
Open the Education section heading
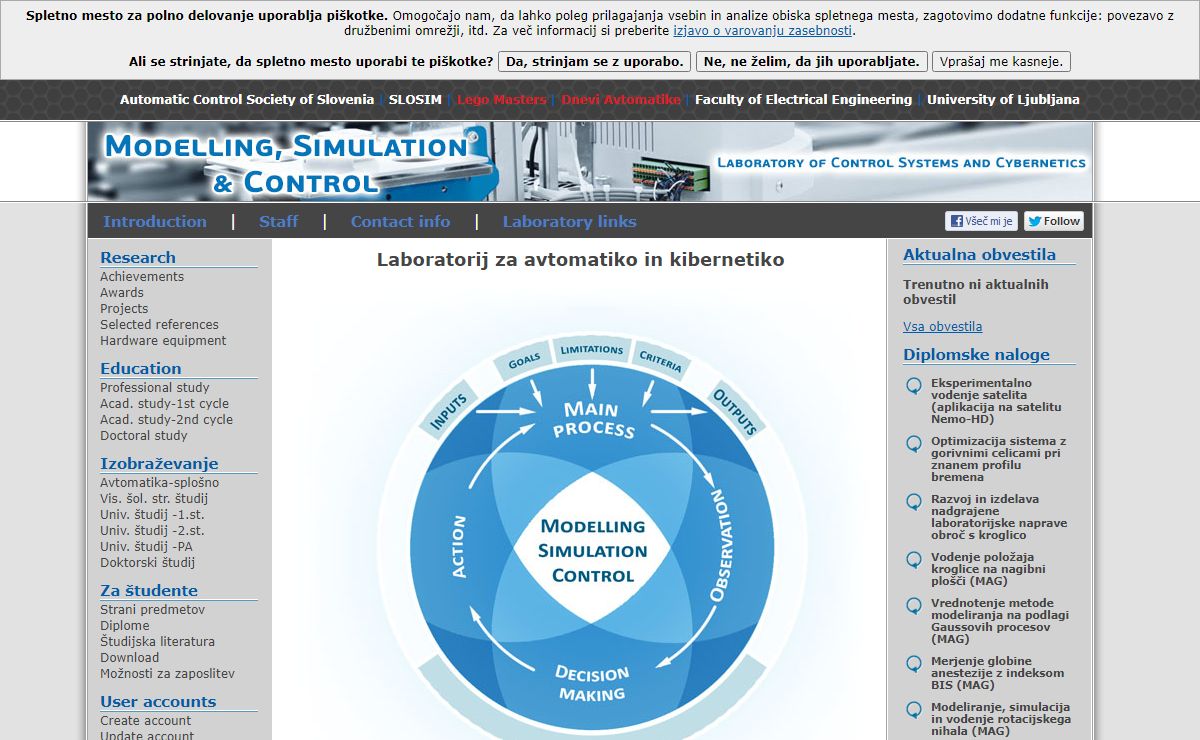point(141,368)
